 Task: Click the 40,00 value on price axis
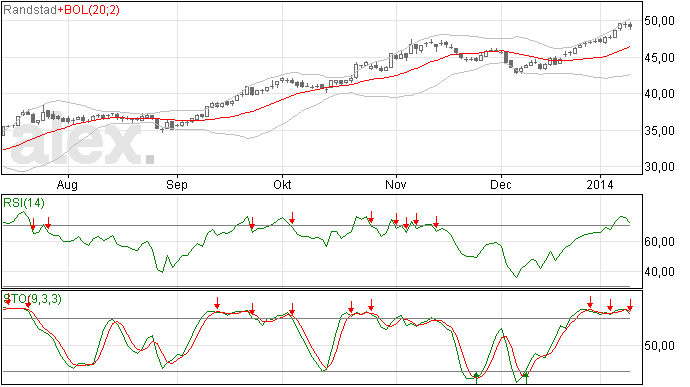click(x=659, y=94)
